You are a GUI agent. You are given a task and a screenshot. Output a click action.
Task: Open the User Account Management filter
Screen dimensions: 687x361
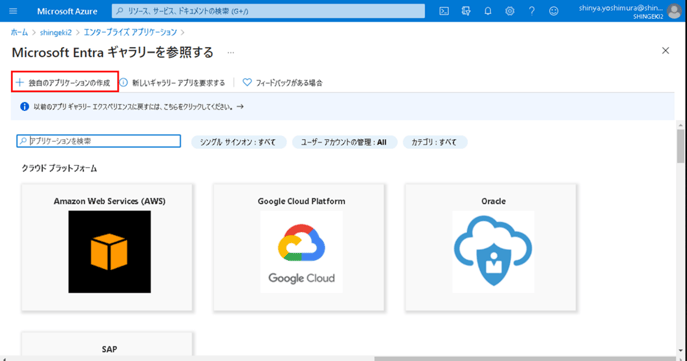(344, 142)
